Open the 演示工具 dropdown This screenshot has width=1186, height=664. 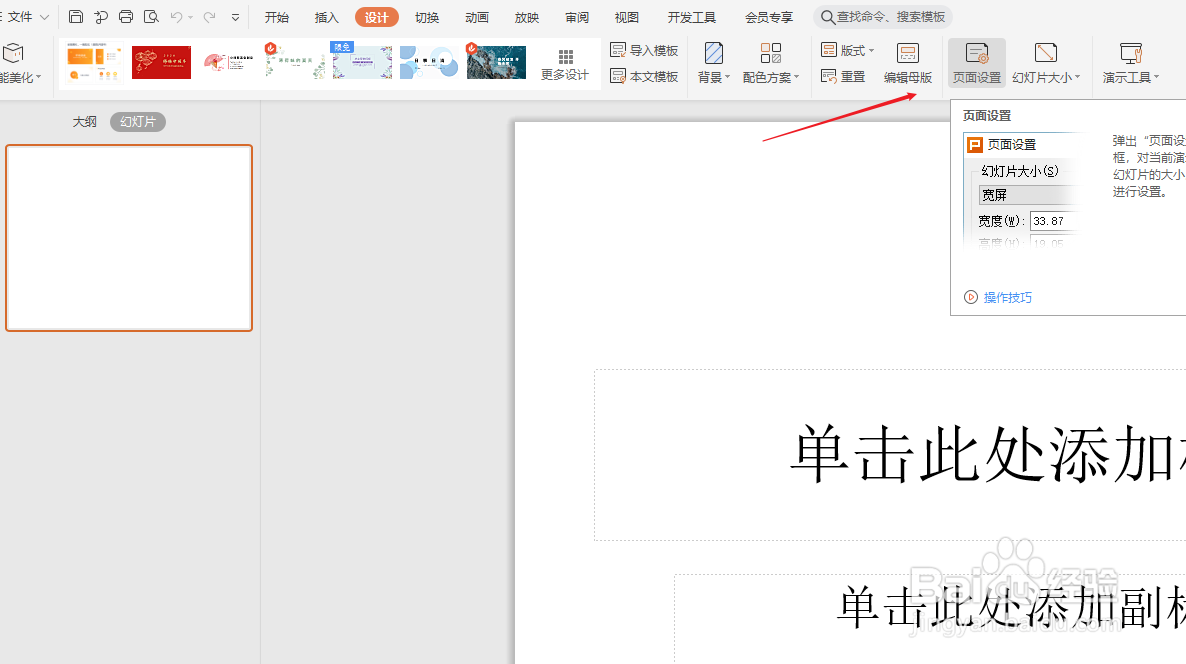[1131, 63]
